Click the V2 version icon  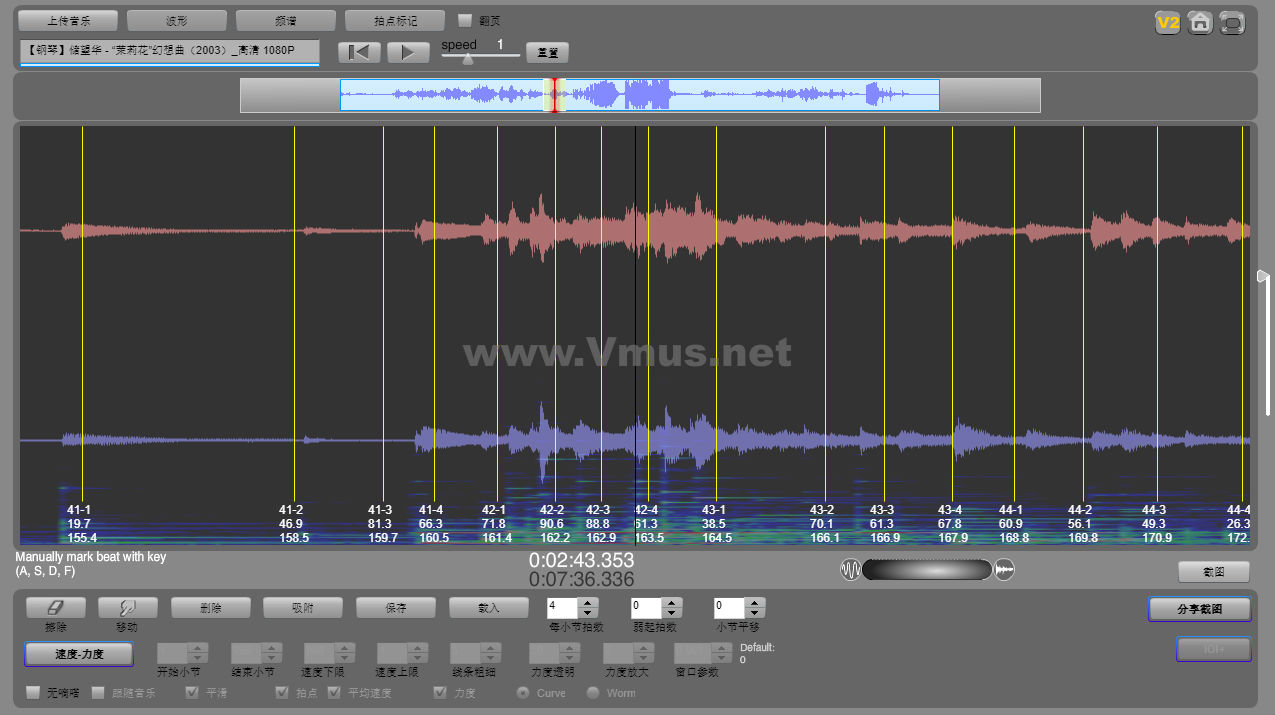tap(1167, 23)
